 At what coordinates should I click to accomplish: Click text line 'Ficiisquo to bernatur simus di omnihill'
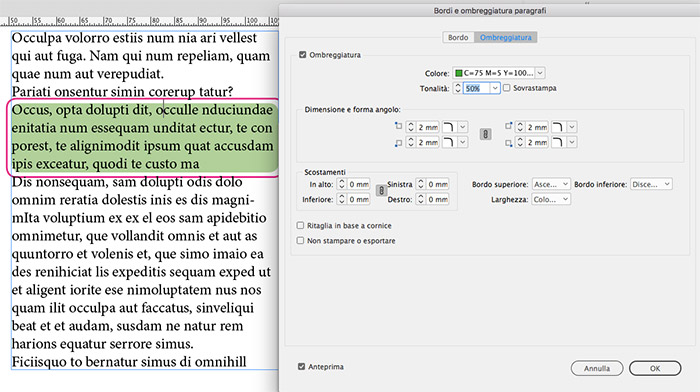point(129,362)
